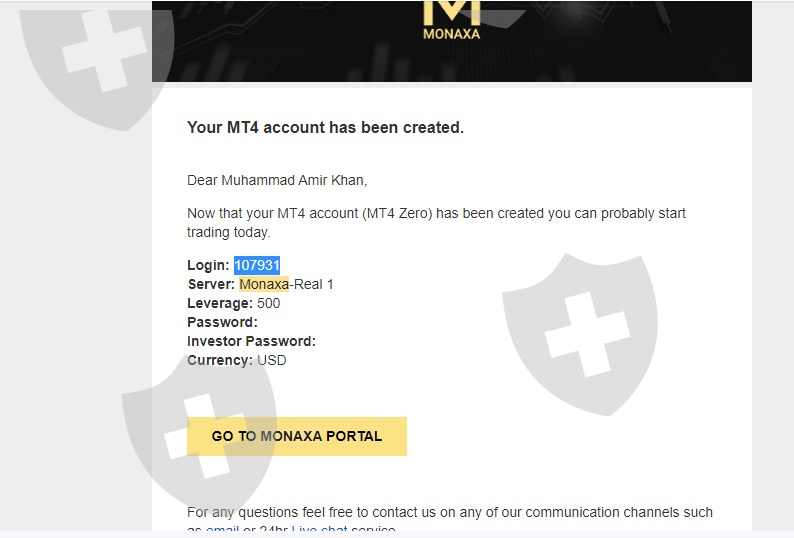794x538 pixels.
Task: Click the highlighted login number 107931
Action: point(257,265)
